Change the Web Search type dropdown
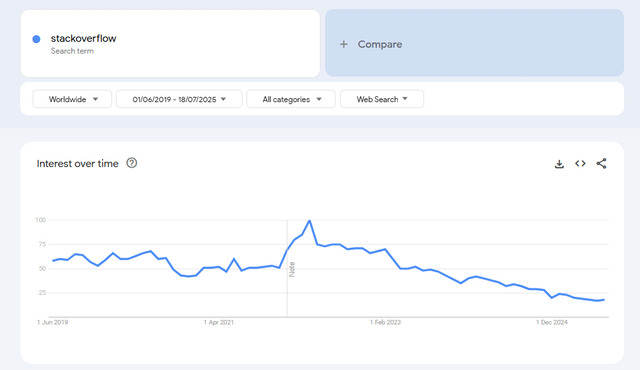Viewport: 640px width, 370px height. click(382, 99)
